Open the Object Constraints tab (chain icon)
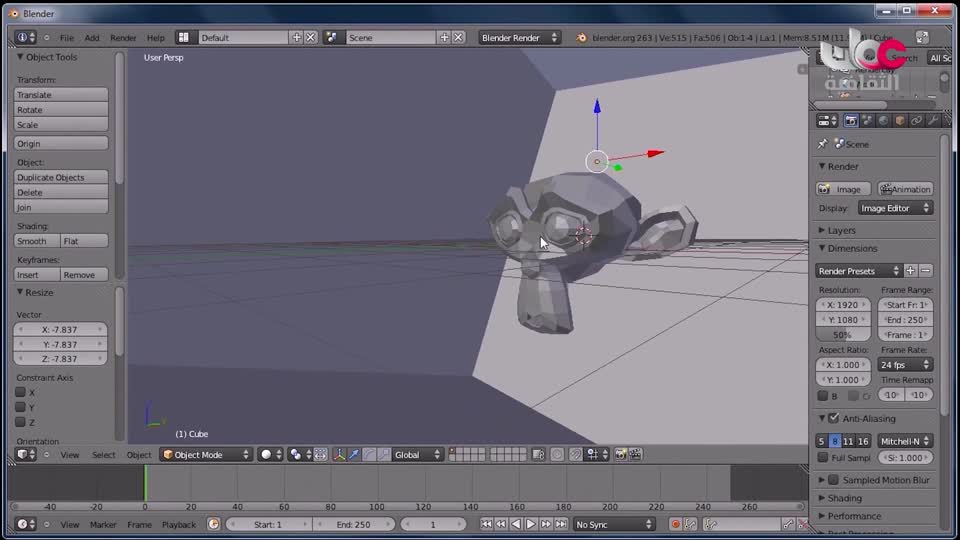 pyautogui.click(x=917, y=121)
